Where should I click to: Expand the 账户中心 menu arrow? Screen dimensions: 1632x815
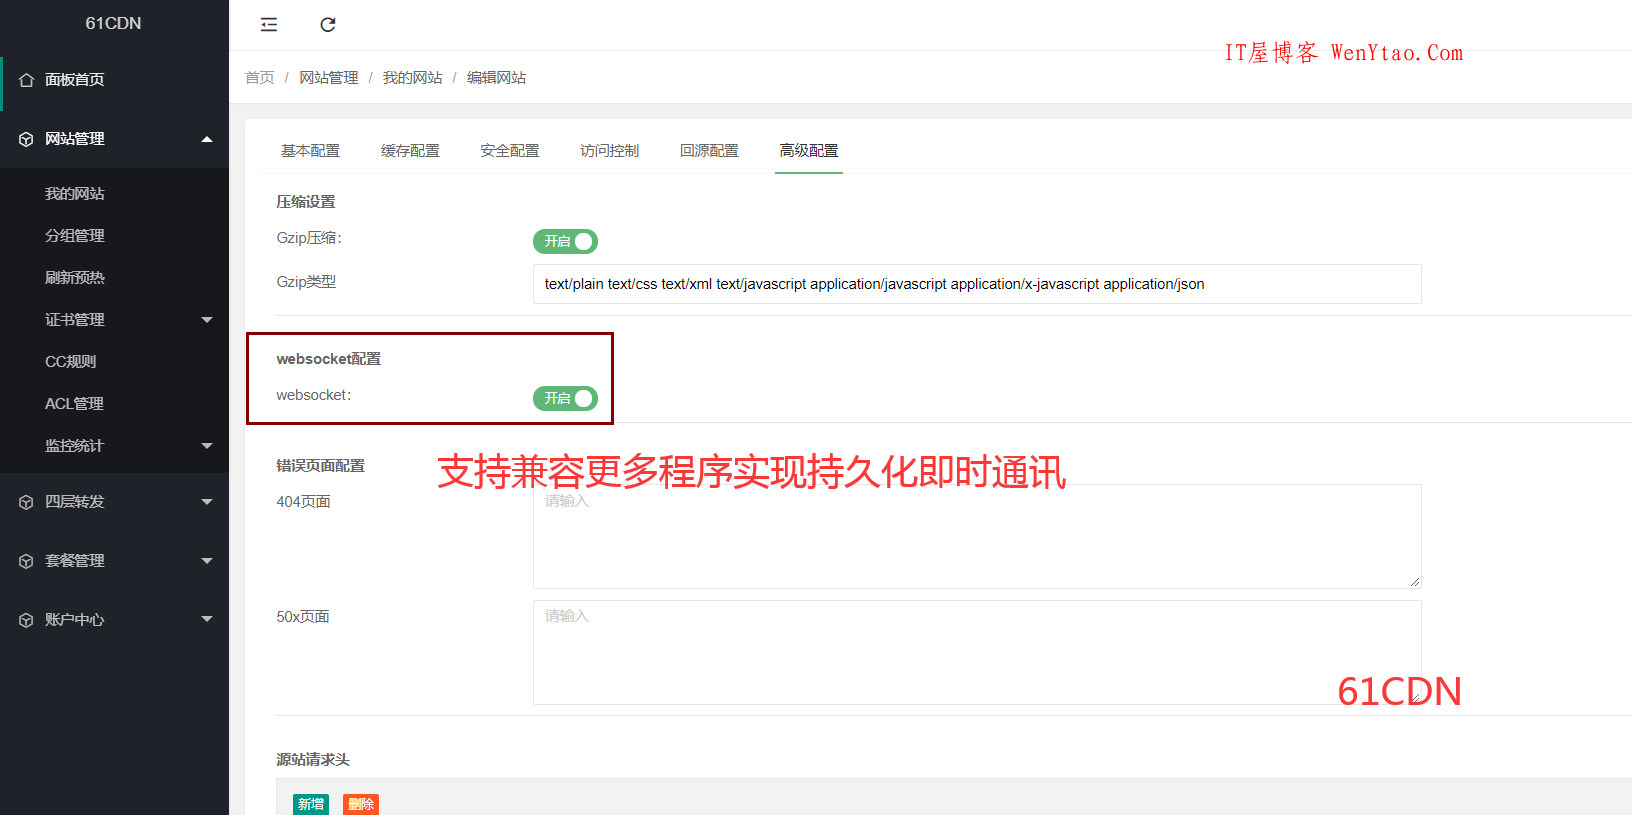[207, 619]
